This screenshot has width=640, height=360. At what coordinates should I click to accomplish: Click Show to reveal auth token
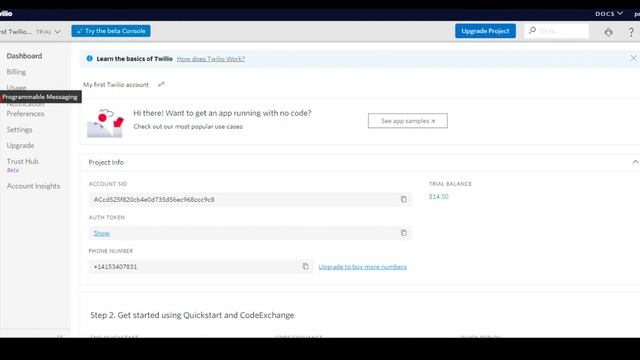pos(102,233)
